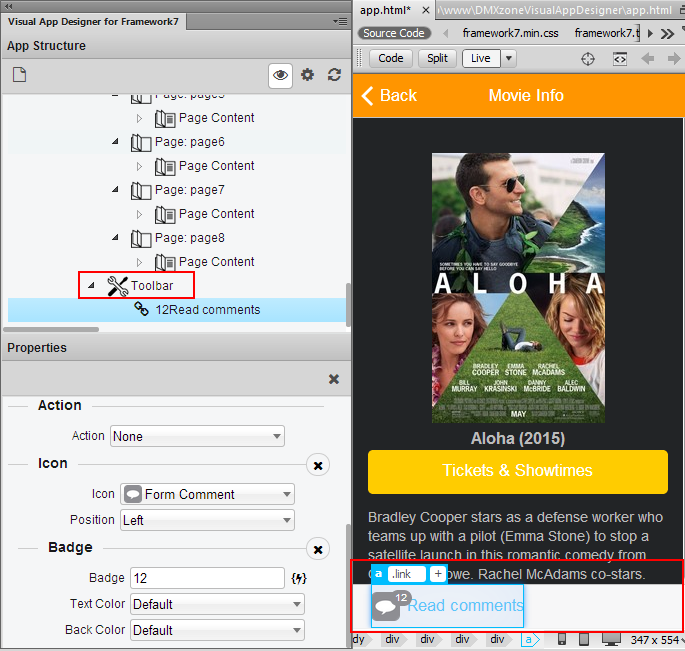The height and width of the screenshot is (651, 685).
Task: Go forward with the right arrow icon
Action: [674, 59]
